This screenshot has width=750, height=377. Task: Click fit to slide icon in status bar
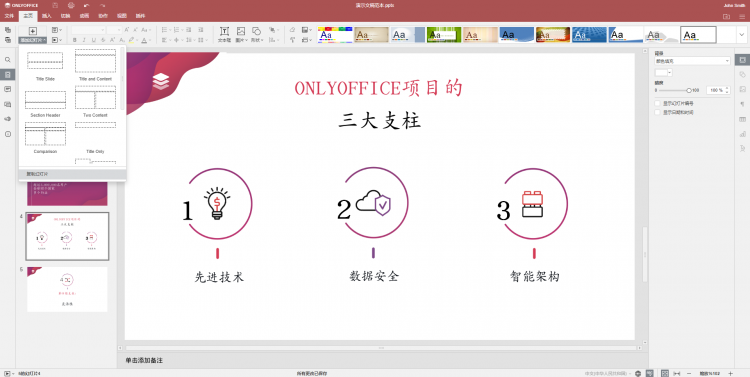tap(665, 373)
